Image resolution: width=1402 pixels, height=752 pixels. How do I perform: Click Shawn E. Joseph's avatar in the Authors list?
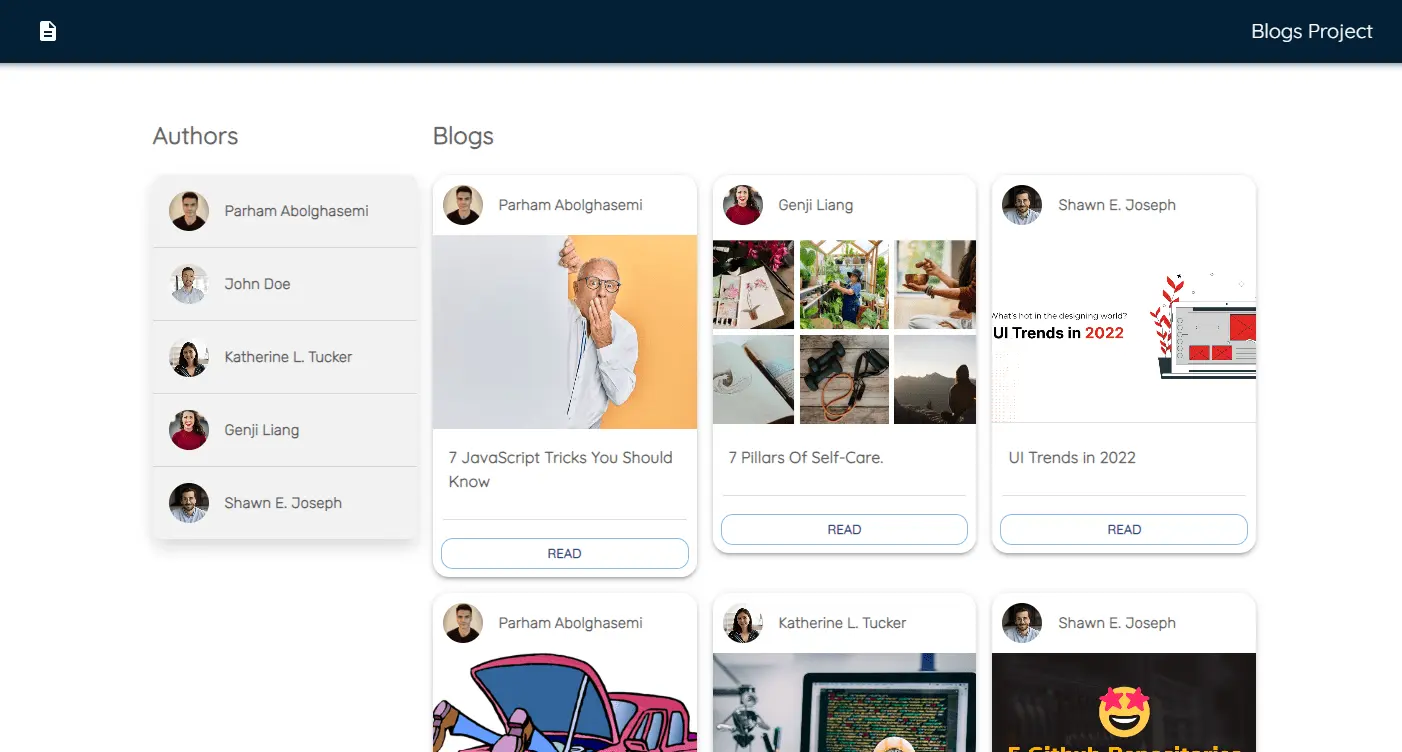189,503
